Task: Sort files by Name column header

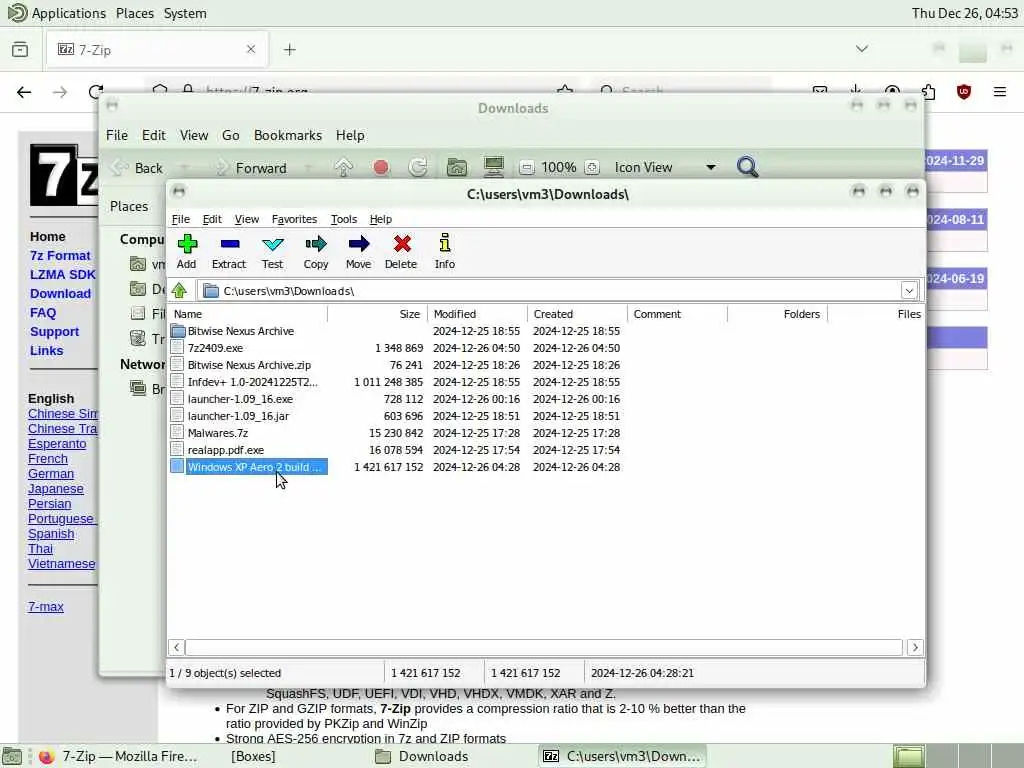Action: [x=248, y=314]
